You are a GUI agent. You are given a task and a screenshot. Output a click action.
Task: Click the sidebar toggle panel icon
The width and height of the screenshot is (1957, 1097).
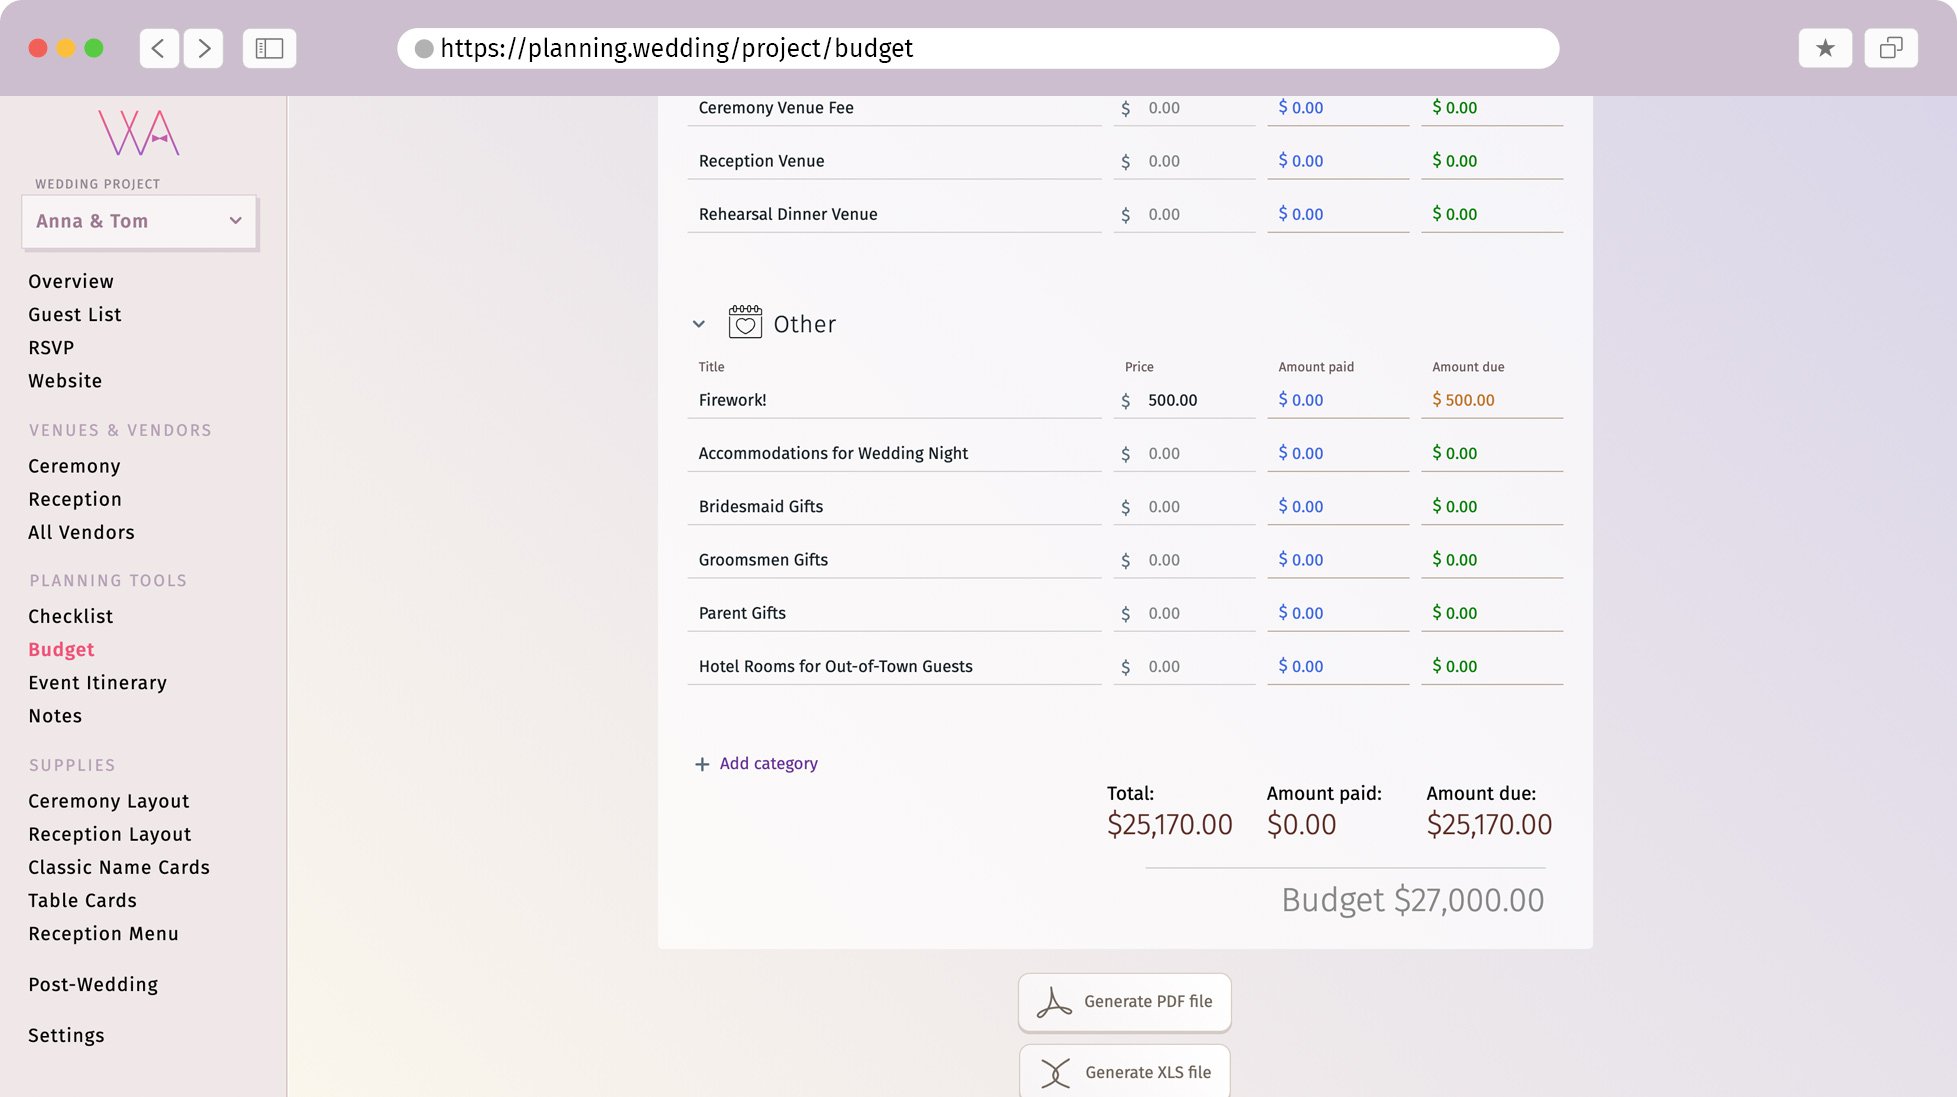[269, 48]
